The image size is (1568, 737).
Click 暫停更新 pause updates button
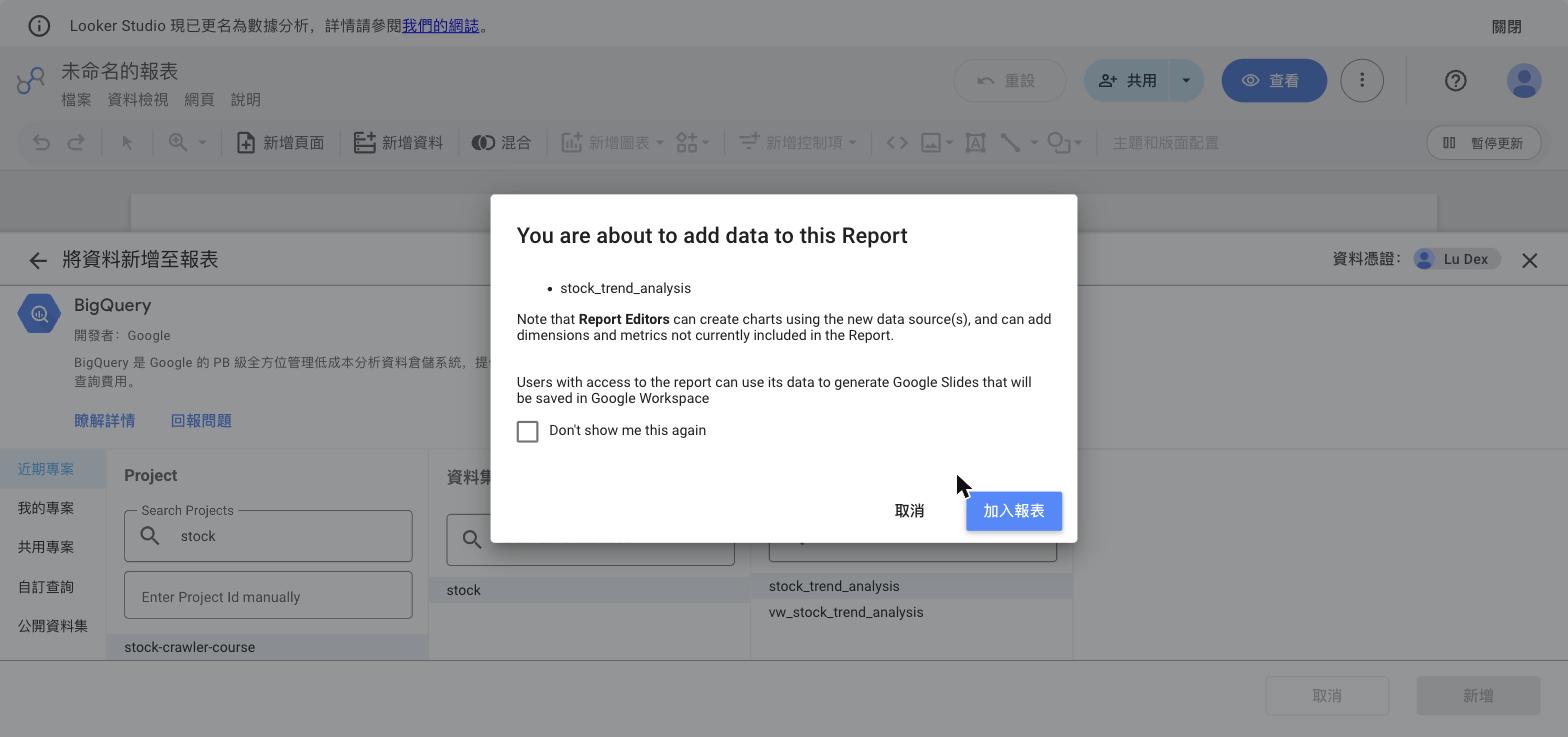pos(1483,143)
